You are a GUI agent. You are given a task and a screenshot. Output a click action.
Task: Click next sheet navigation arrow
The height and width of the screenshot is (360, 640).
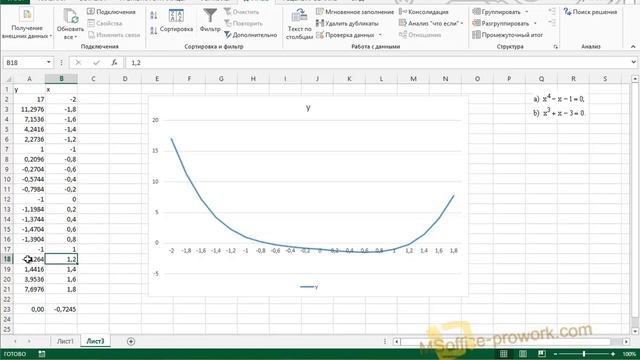[x=29, y=341]
